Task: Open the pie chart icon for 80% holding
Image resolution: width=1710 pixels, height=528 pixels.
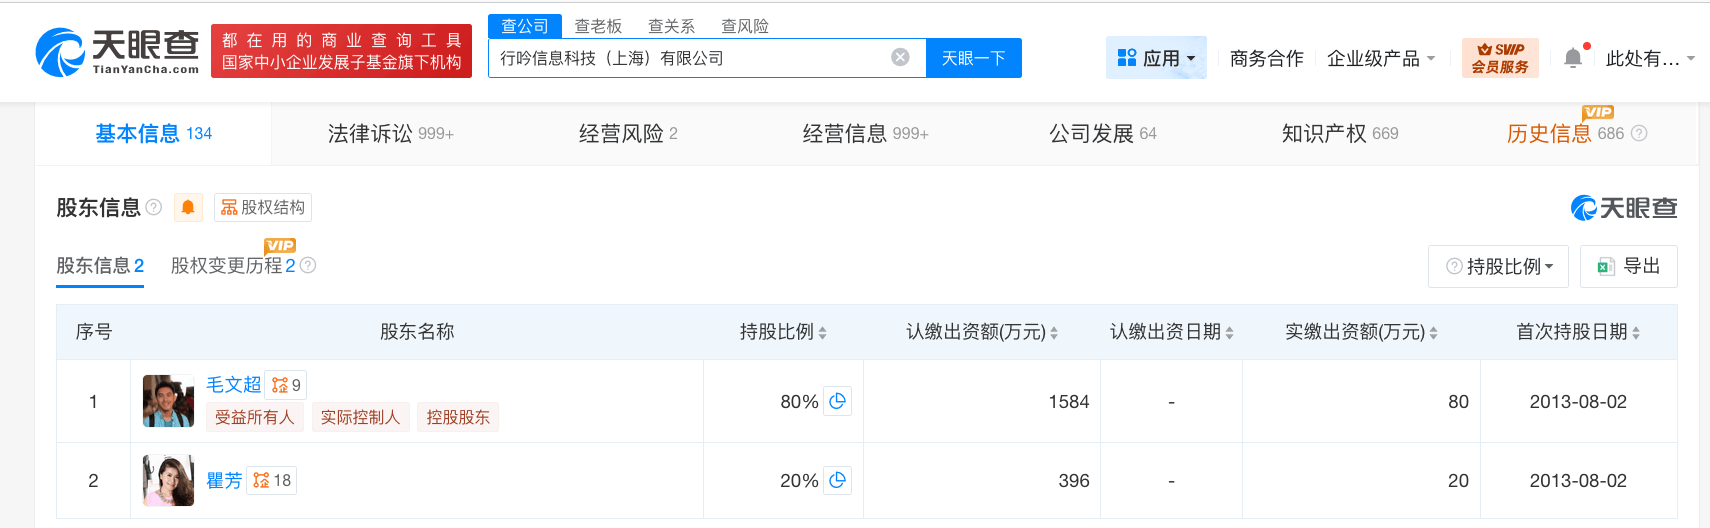Action: [838, 401]
